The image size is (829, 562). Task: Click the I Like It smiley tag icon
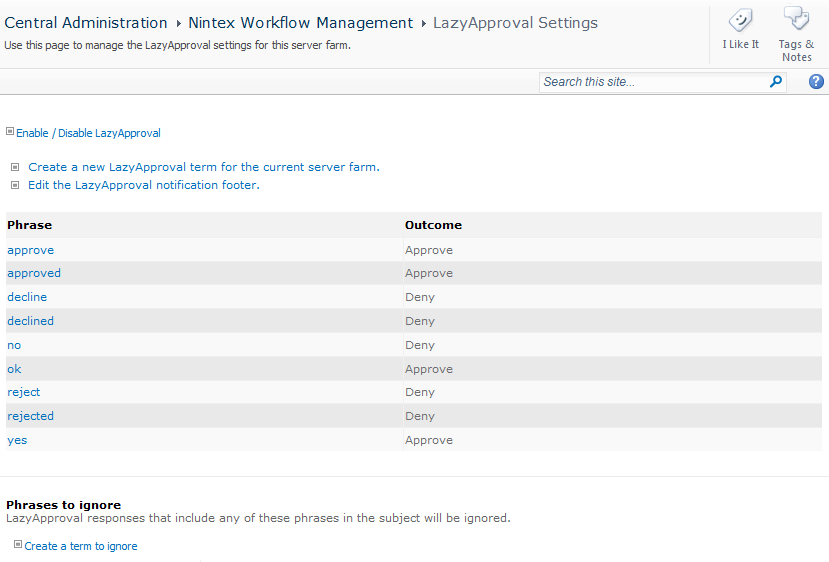point(740,21)
